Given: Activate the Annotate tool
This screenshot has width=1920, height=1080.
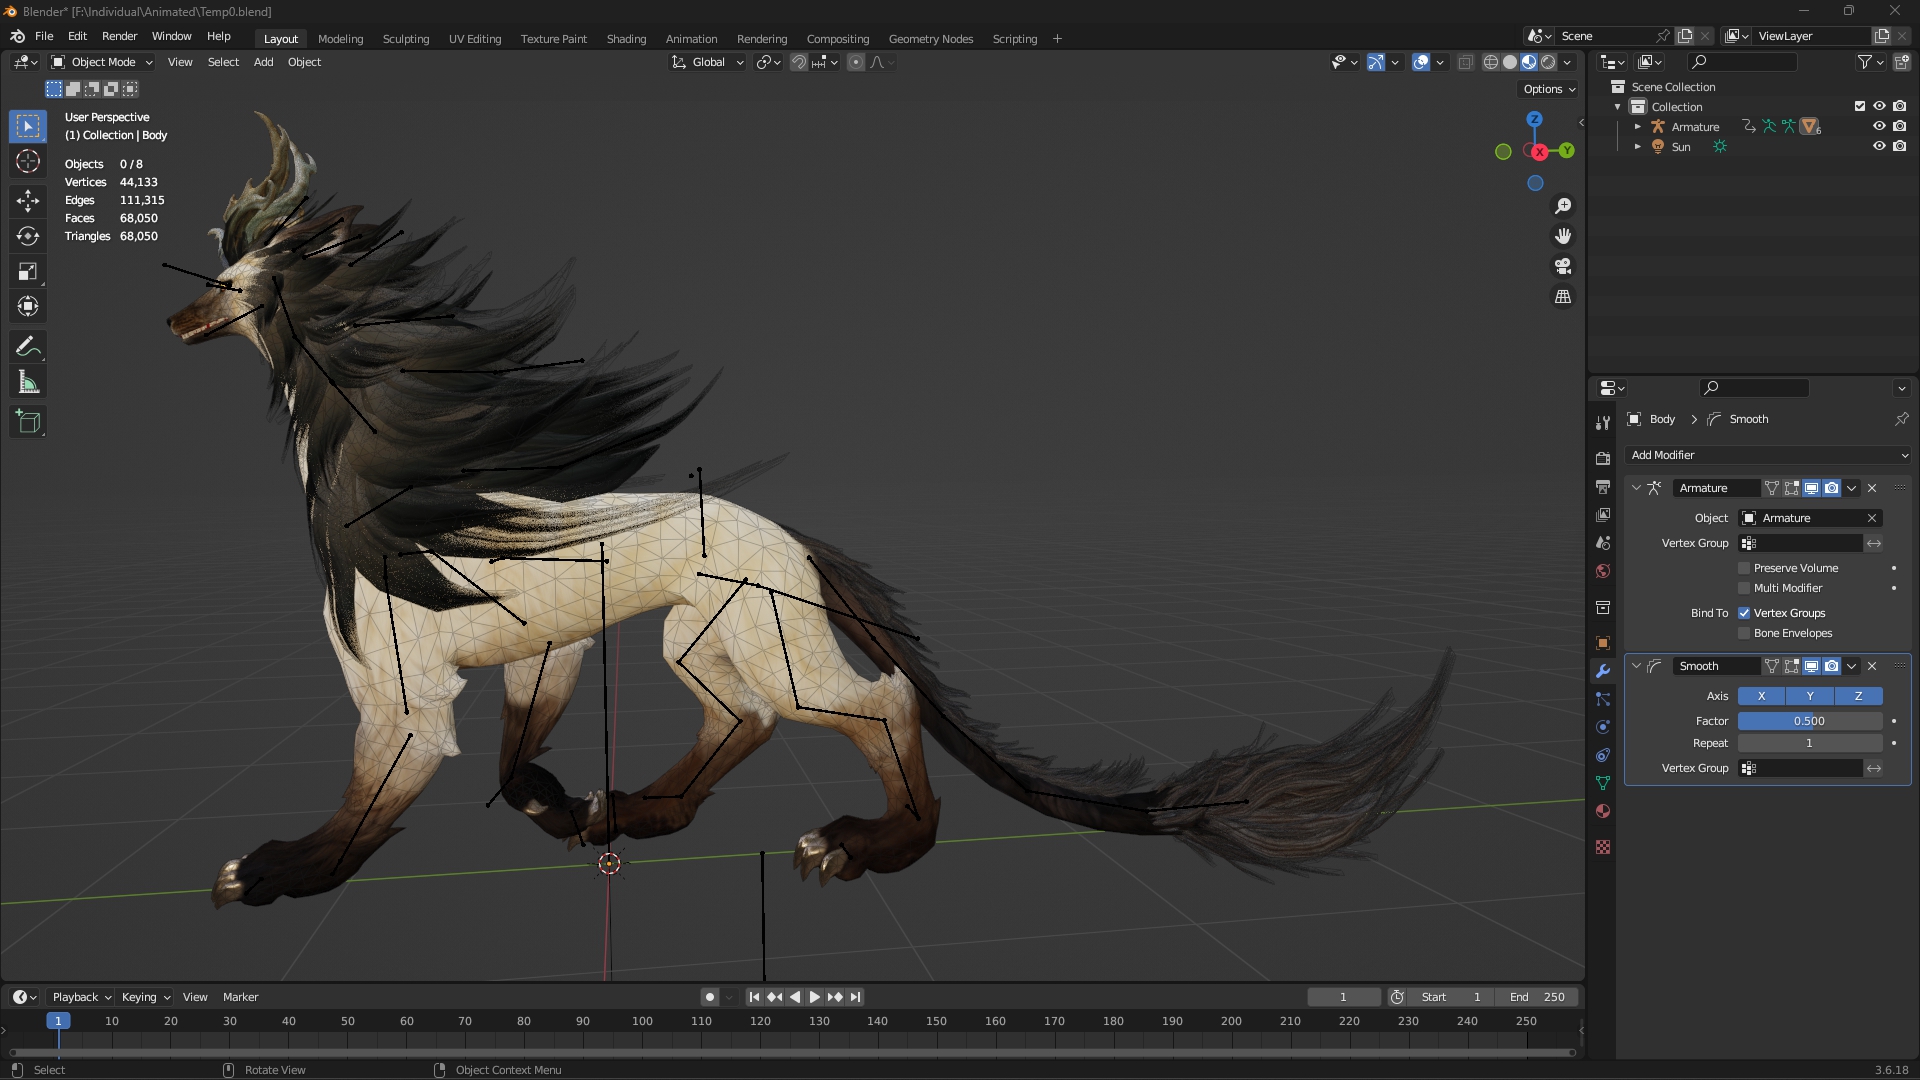Looking at the screenshot, I should [28, 347].
